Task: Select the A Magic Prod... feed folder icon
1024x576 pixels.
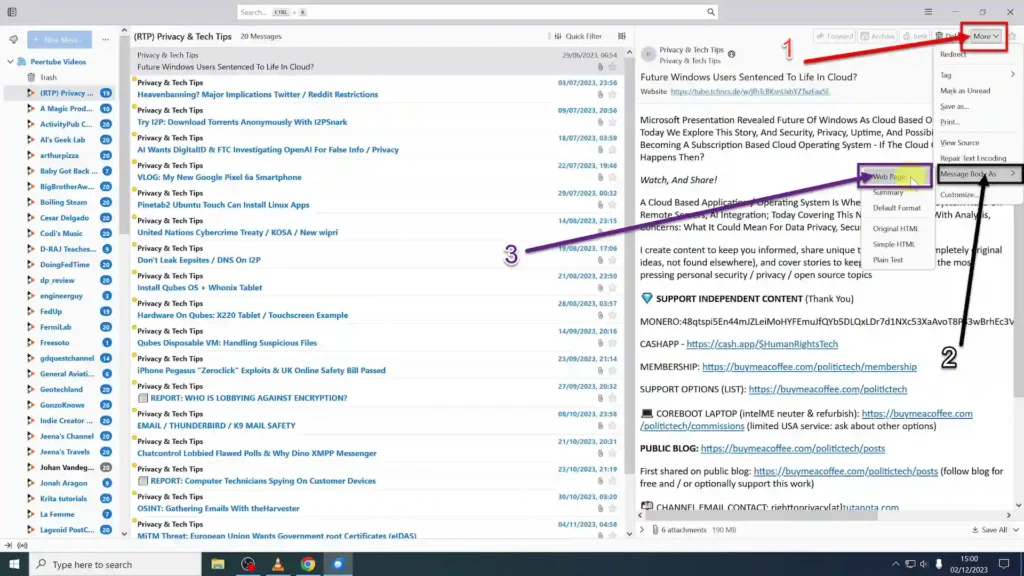Action: click(31, 108)
